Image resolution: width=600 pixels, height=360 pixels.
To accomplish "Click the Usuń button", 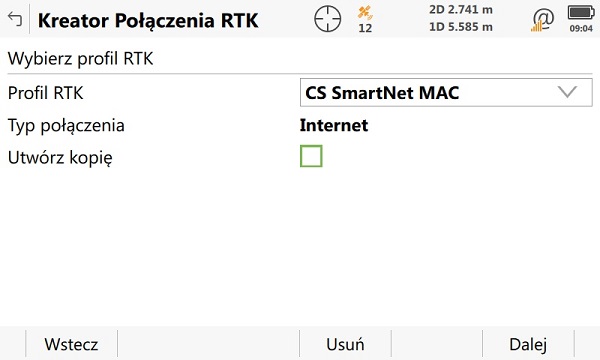I will (345, 344).
